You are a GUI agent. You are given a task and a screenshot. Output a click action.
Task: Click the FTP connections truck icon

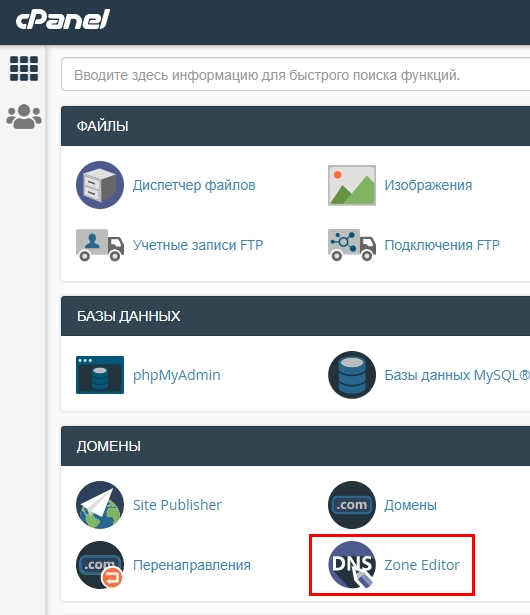click(x=352, y=245)
